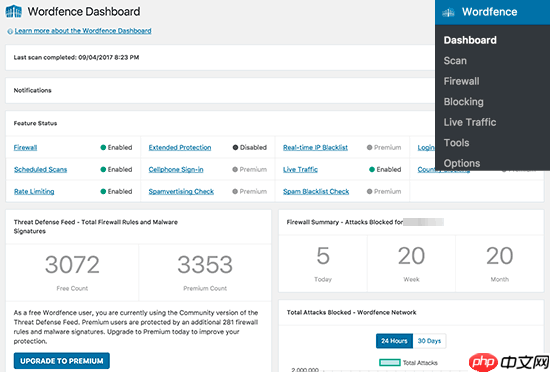Click Premium status next to Cellphone Sign-in

coord(249,170)
